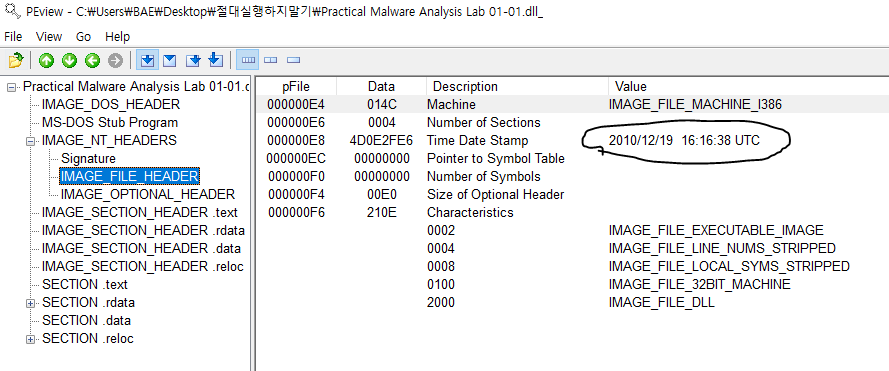Click the fourth blue down-arrow view icon
The width and height of the screenshot is (889, 371).
215,60
